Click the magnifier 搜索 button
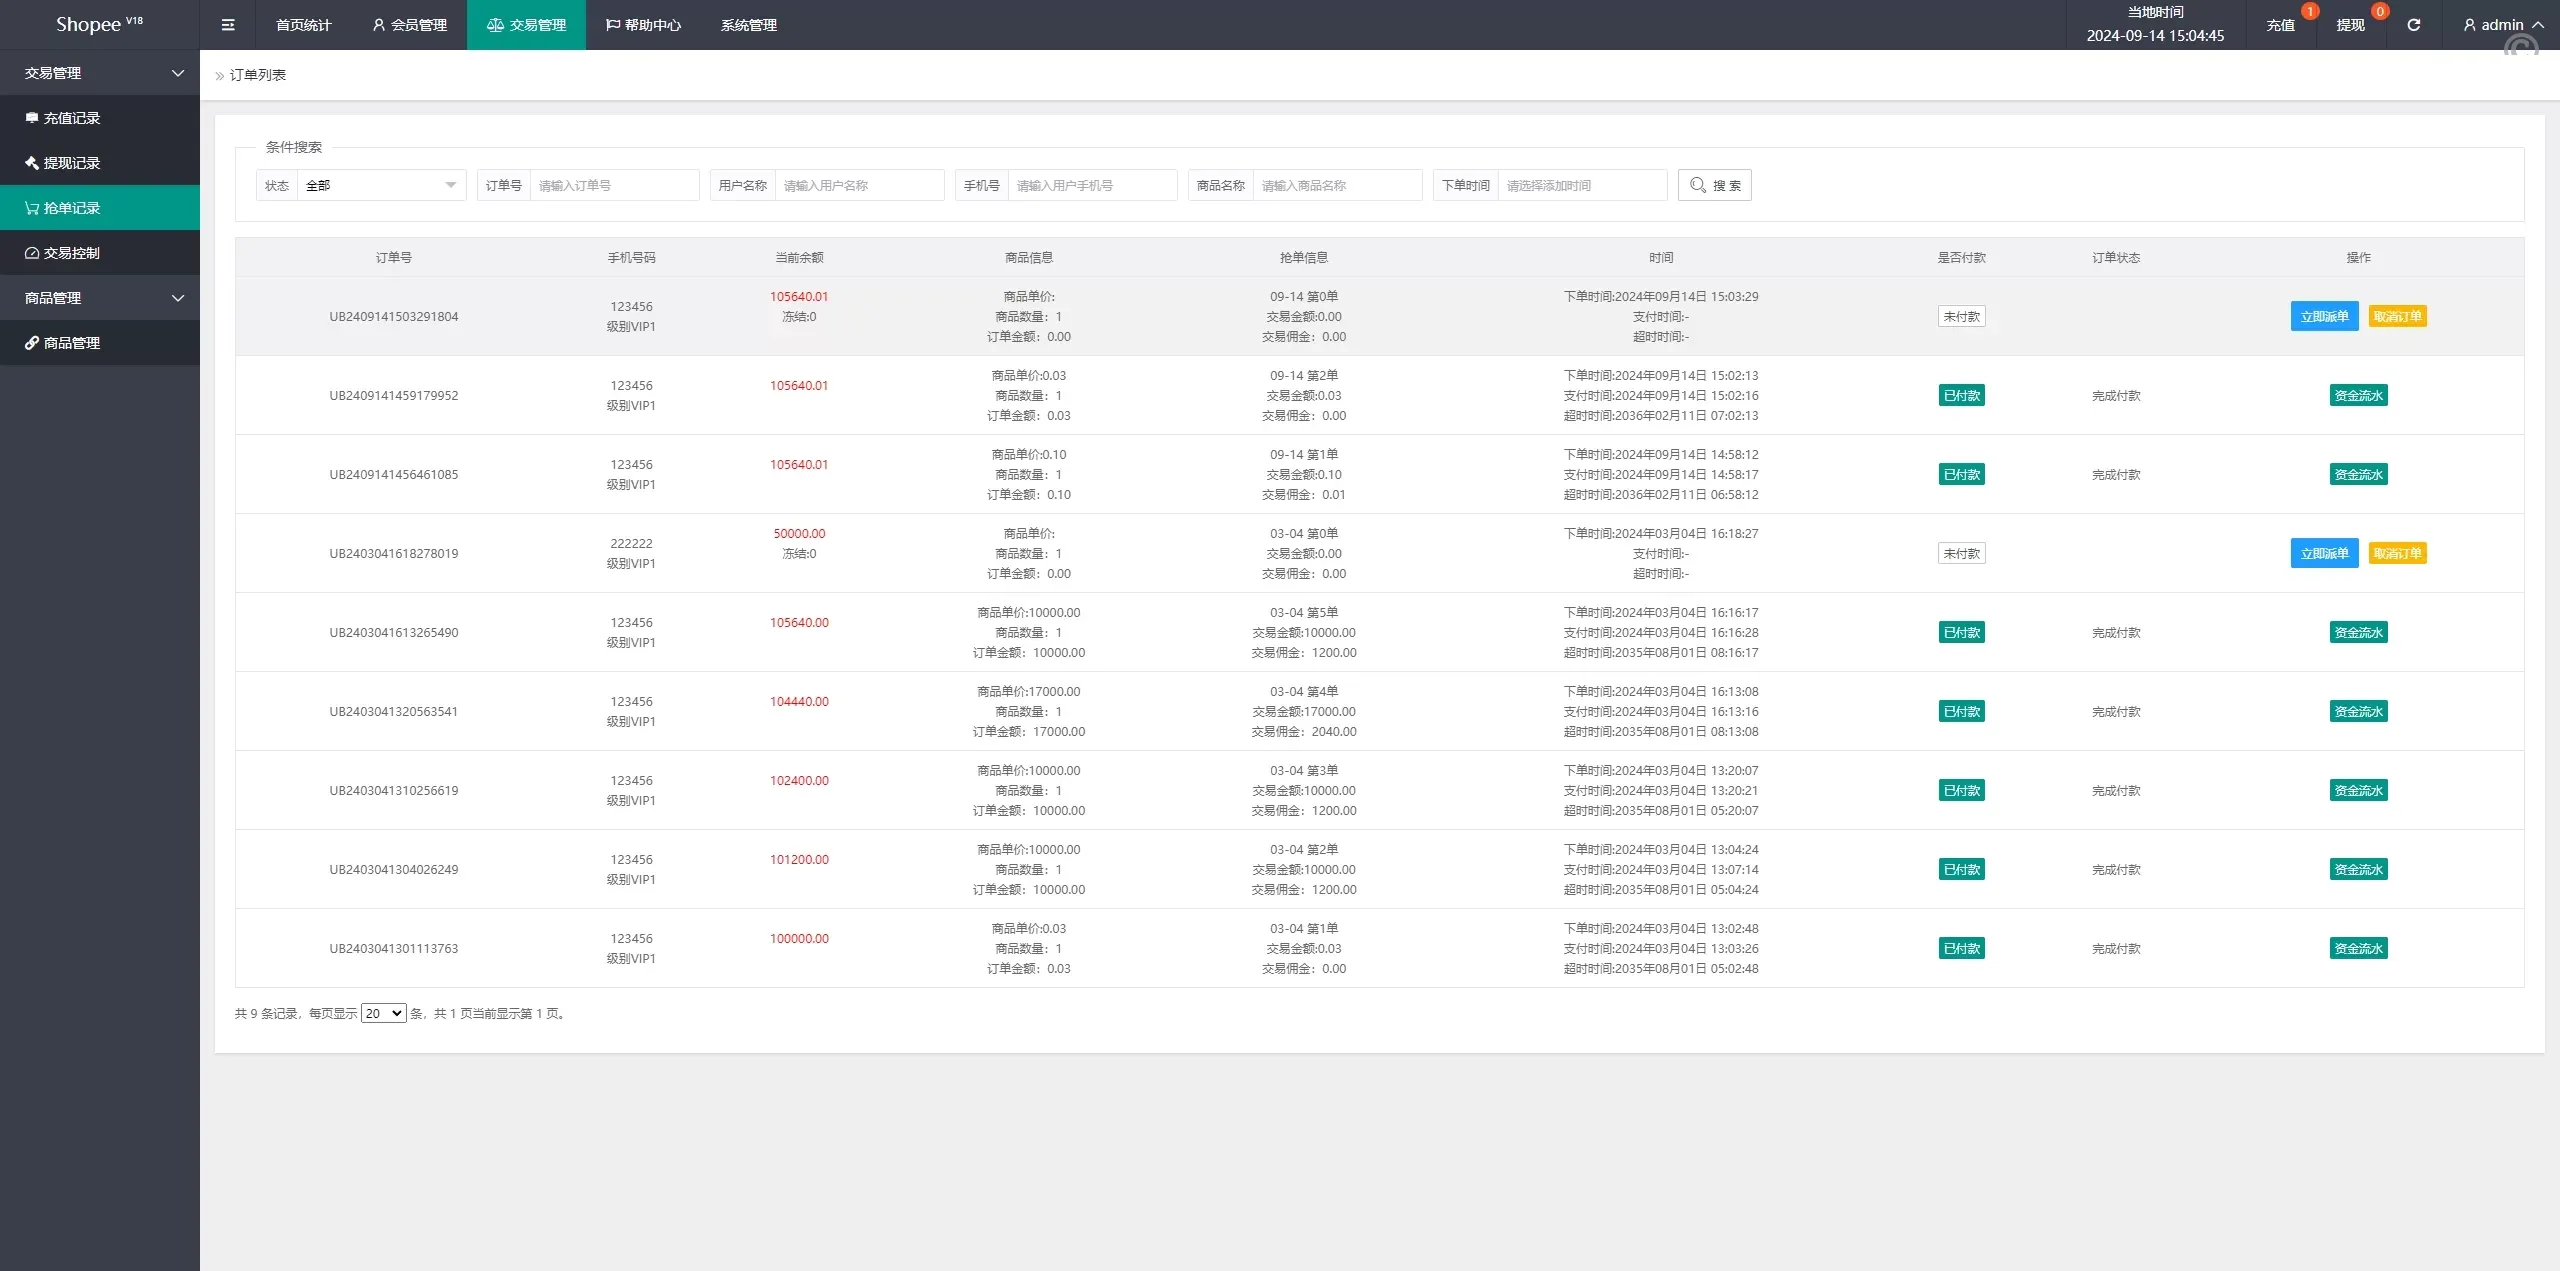Image resolution: width=2560 pixels, height=1271 pixels. point(1714,185)
